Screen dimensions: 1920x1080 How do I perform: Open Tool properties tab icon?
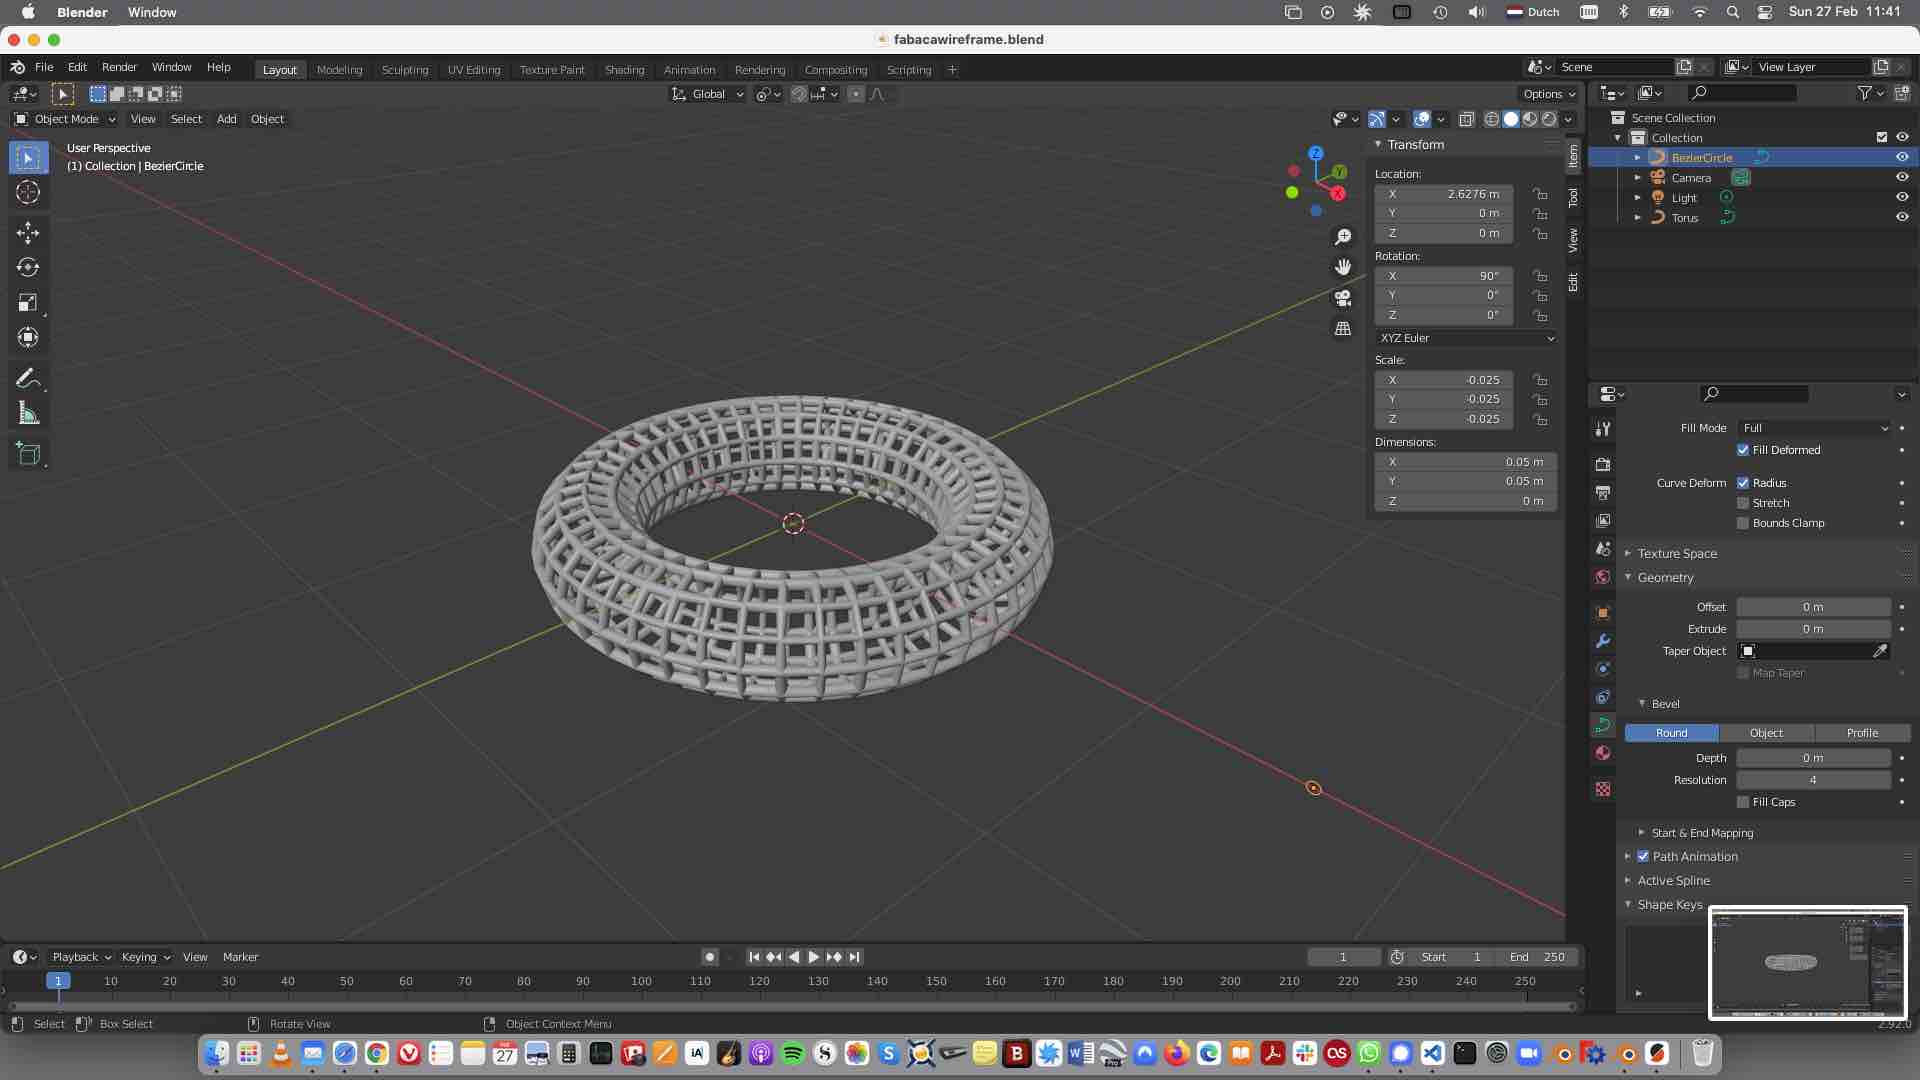1603,429
